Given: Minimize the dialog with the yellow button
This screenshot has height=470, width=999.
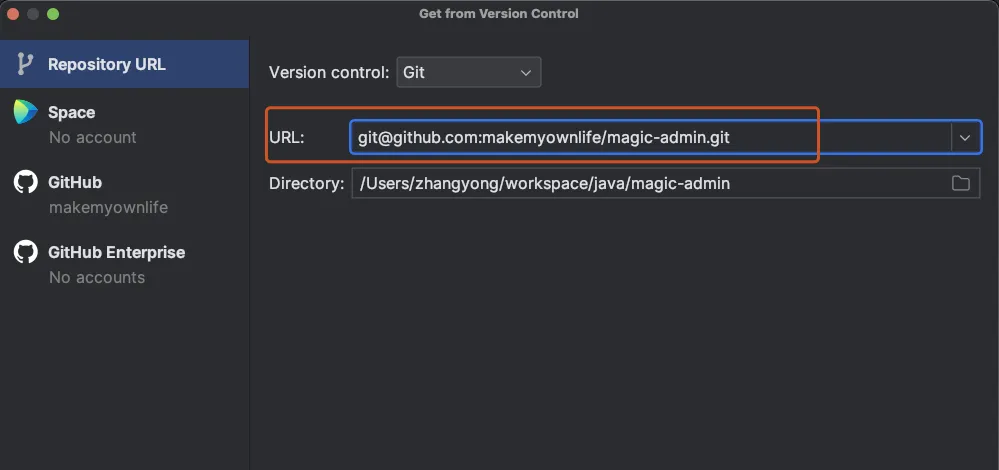Looking at the screenshot, I should [33, 14].
